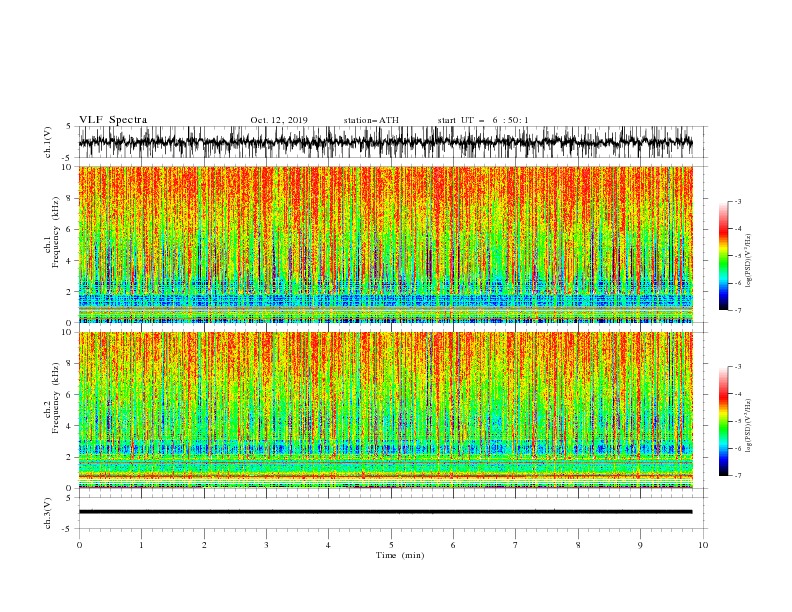
Task: Click time axis tick label "10"
Action: pyautogui.click(x=703, y=545)
